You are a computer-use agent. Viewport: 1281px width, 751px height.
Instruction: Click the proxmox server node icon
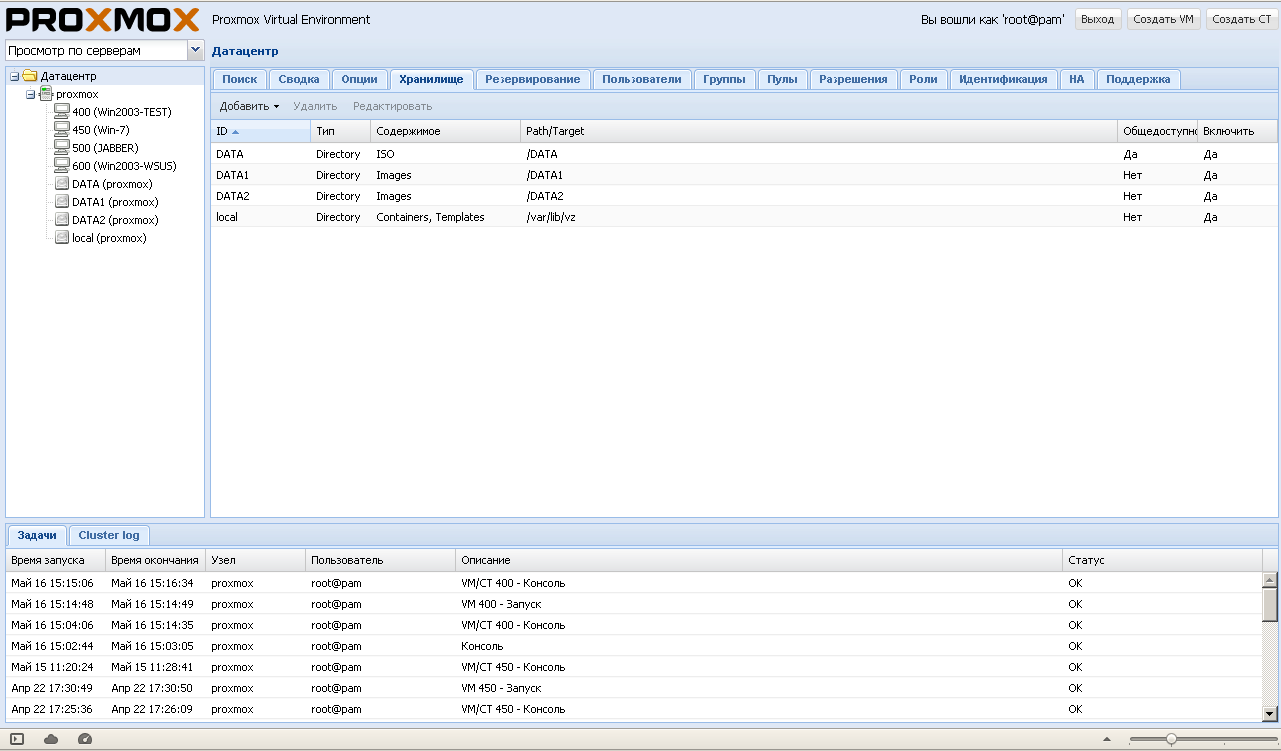pos(45,94)
